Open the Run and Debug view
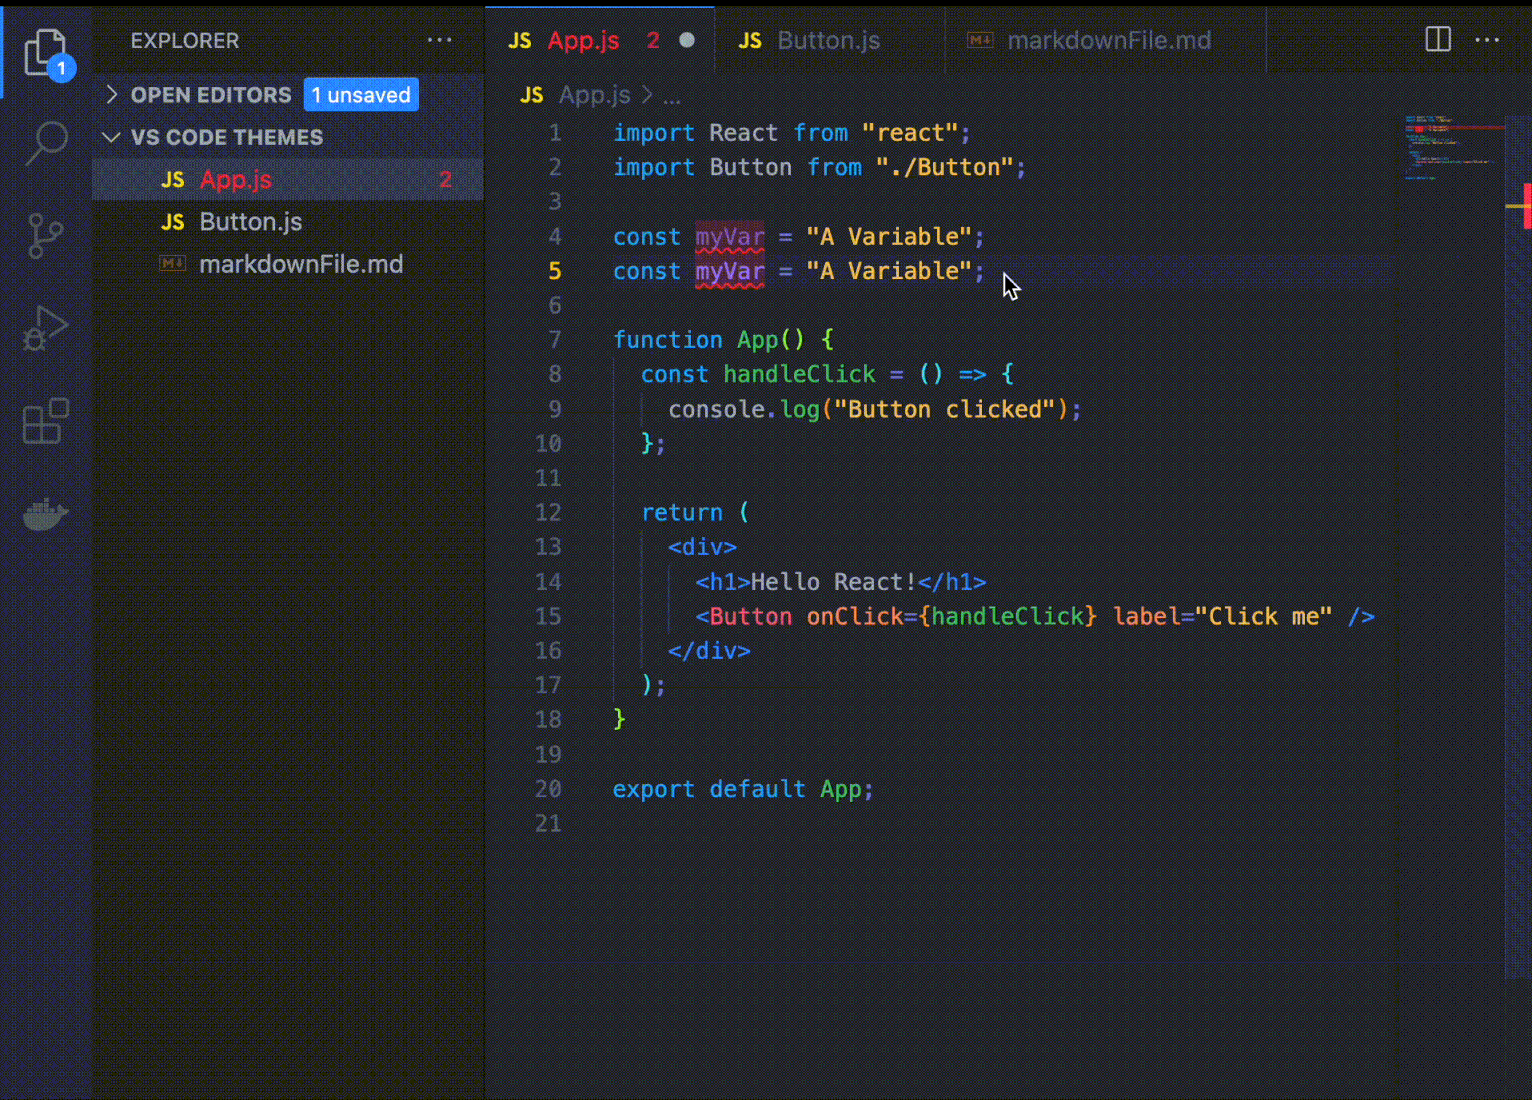 [x=45, y=329]
